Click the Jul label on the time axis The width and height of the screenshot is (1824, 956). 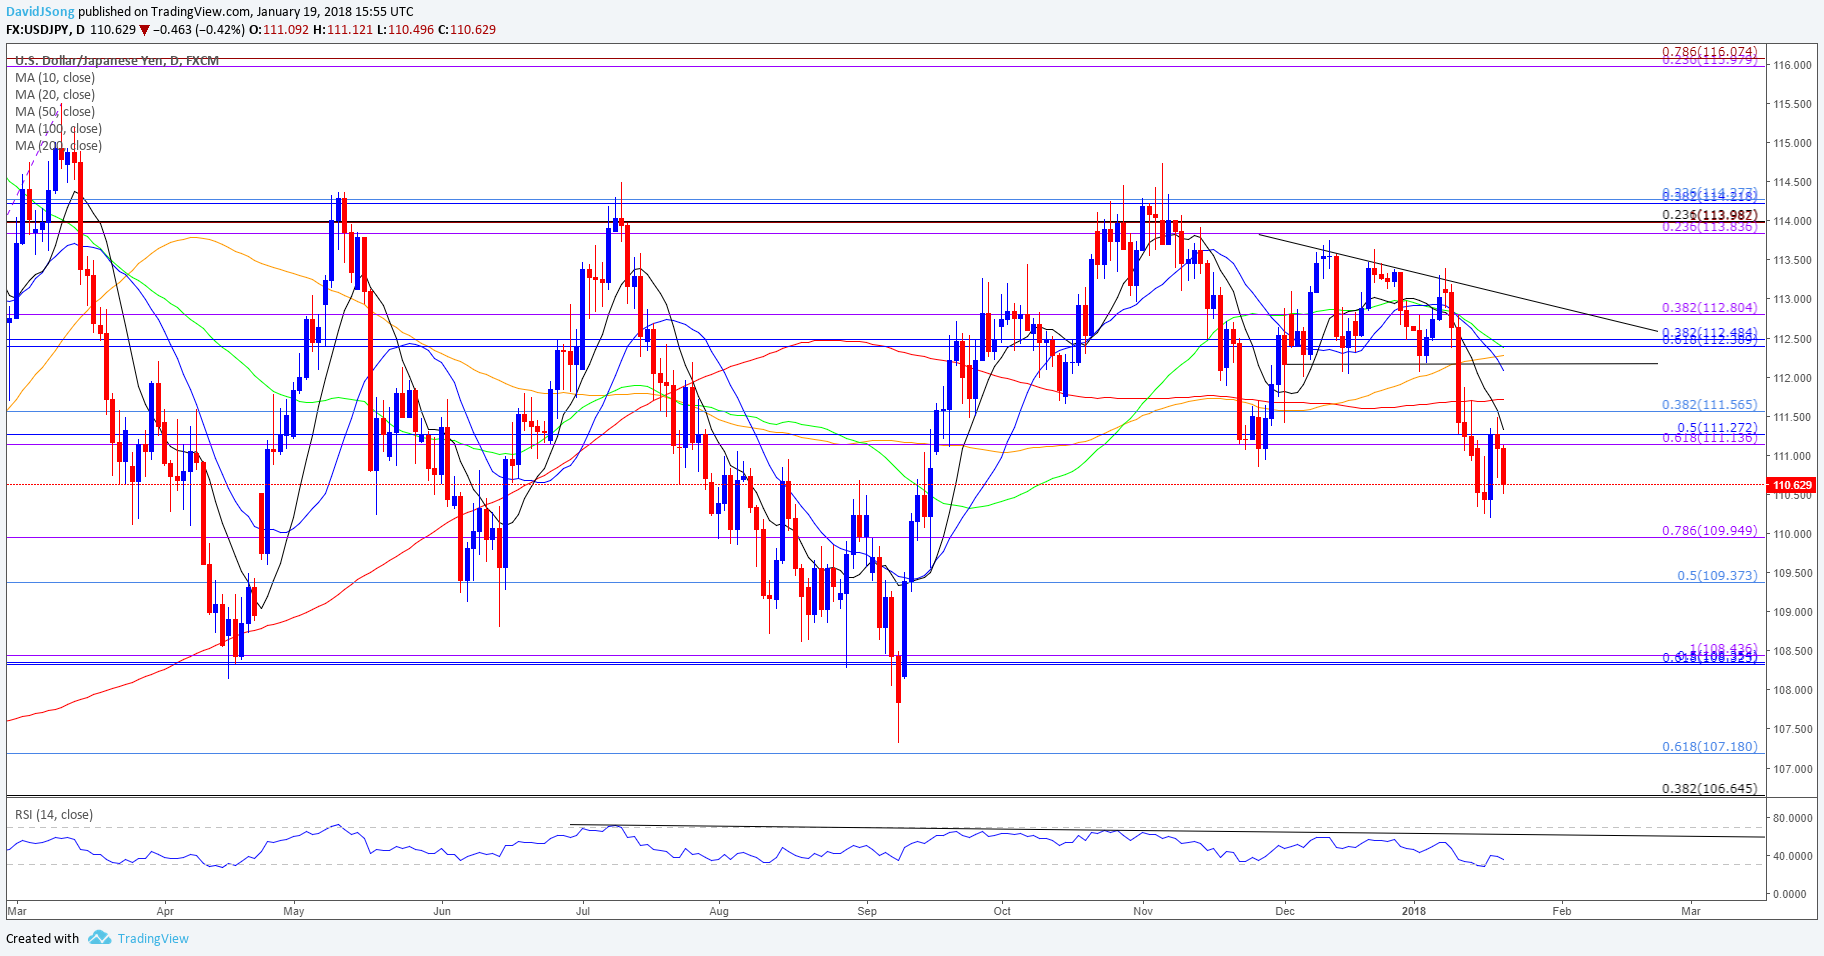(583, 911)
